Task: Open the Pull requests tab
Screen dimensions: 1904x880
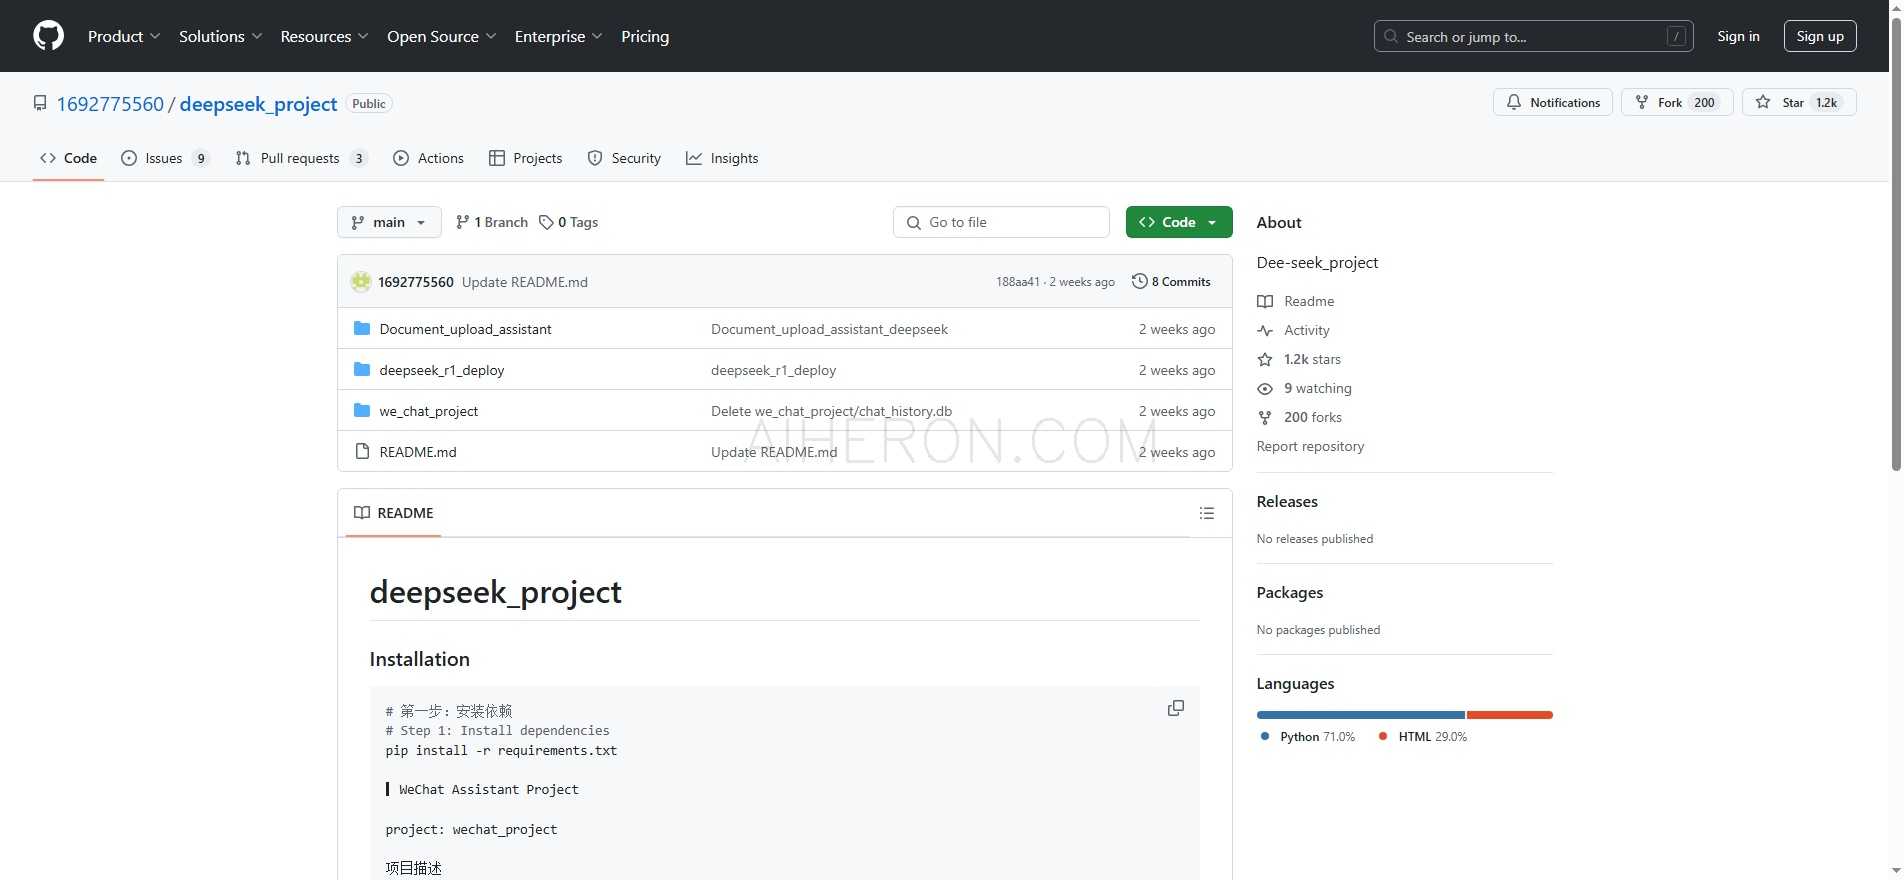Action: [x=300, y=158]
